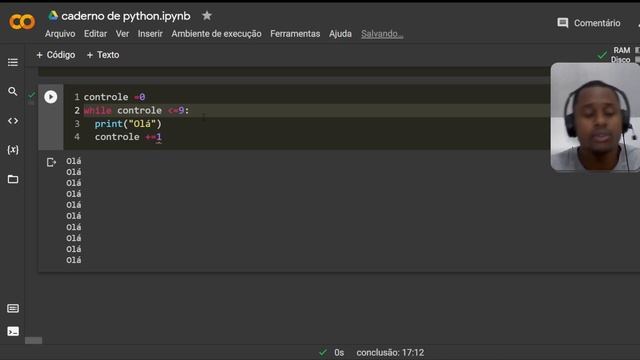Open the Inserir menu

coord(150,34)
